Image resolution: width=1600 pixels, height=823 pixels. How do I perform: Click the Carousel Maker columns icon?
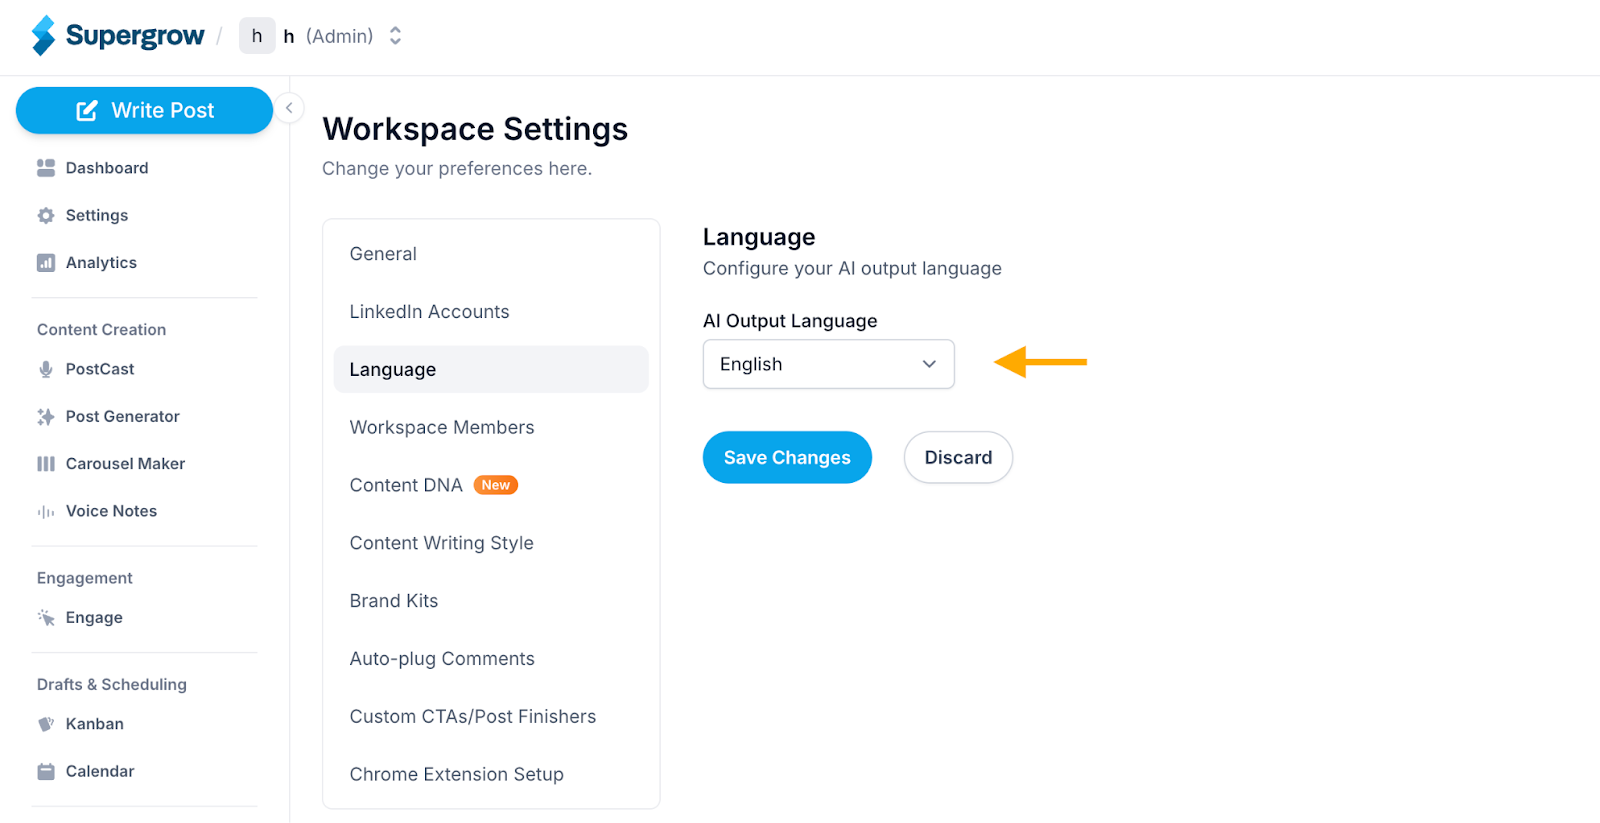[46, 464]
